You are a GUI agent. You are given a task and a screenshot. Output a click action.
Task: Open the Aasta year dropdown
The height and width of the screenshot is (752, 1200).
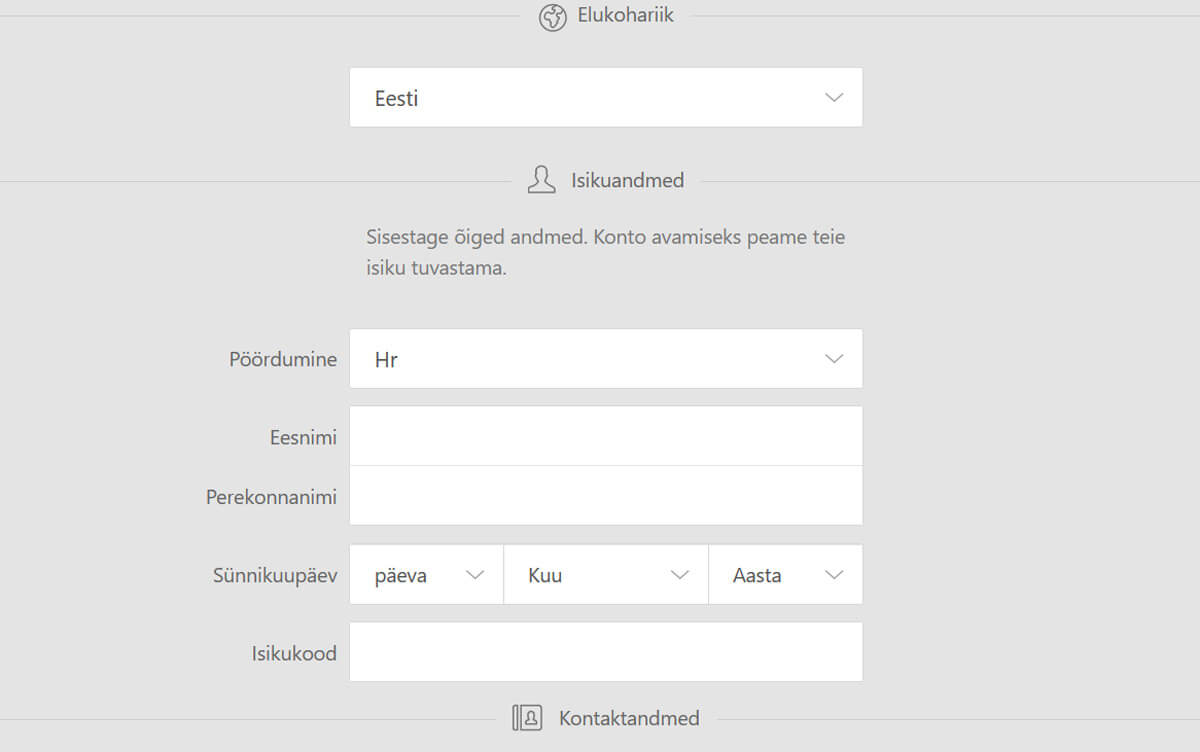click(785, 575)
